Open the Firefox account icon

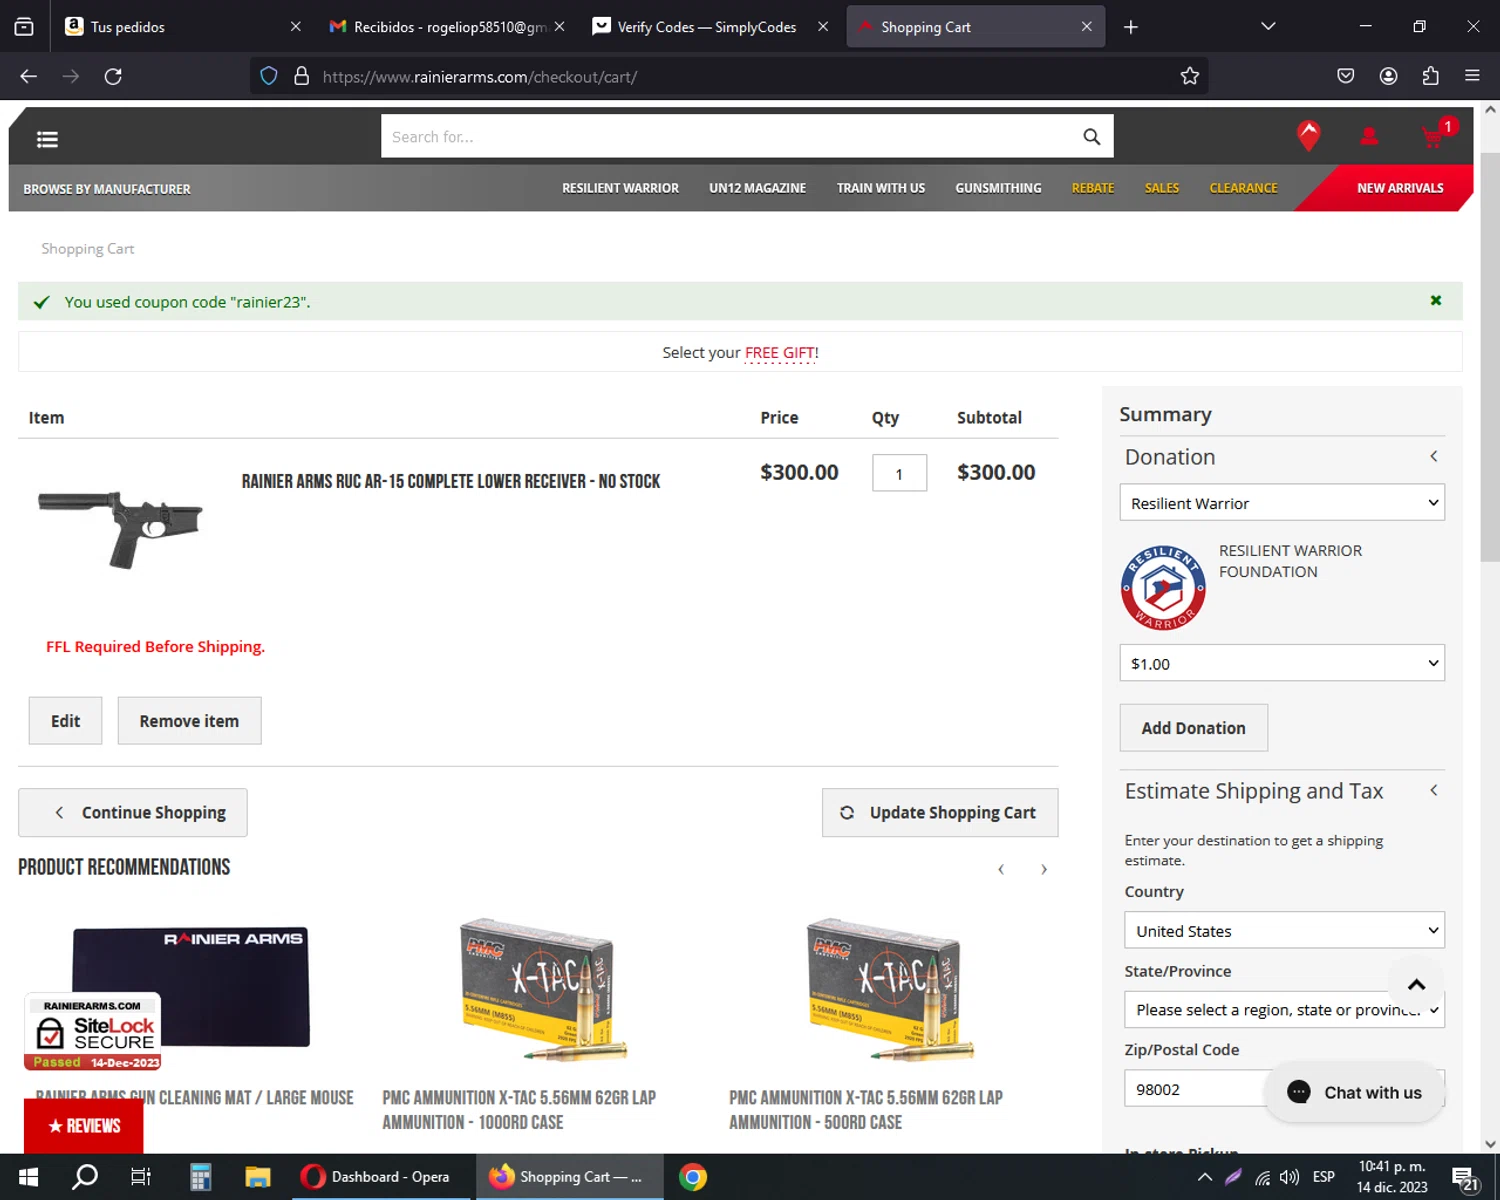(x=1388, y=76)
